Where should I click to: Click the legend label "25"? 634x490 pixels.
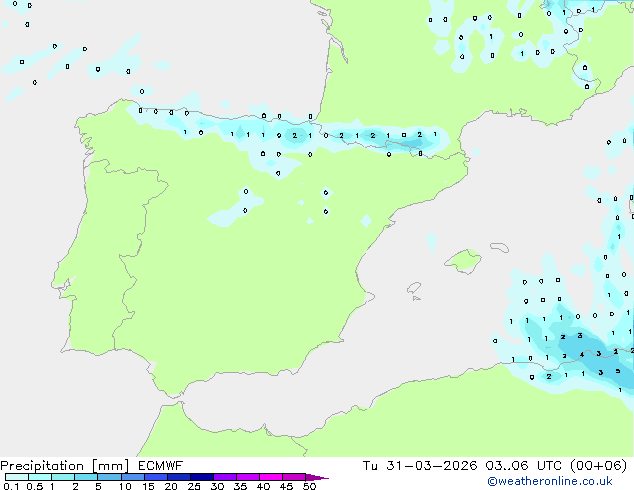[194, 486]
